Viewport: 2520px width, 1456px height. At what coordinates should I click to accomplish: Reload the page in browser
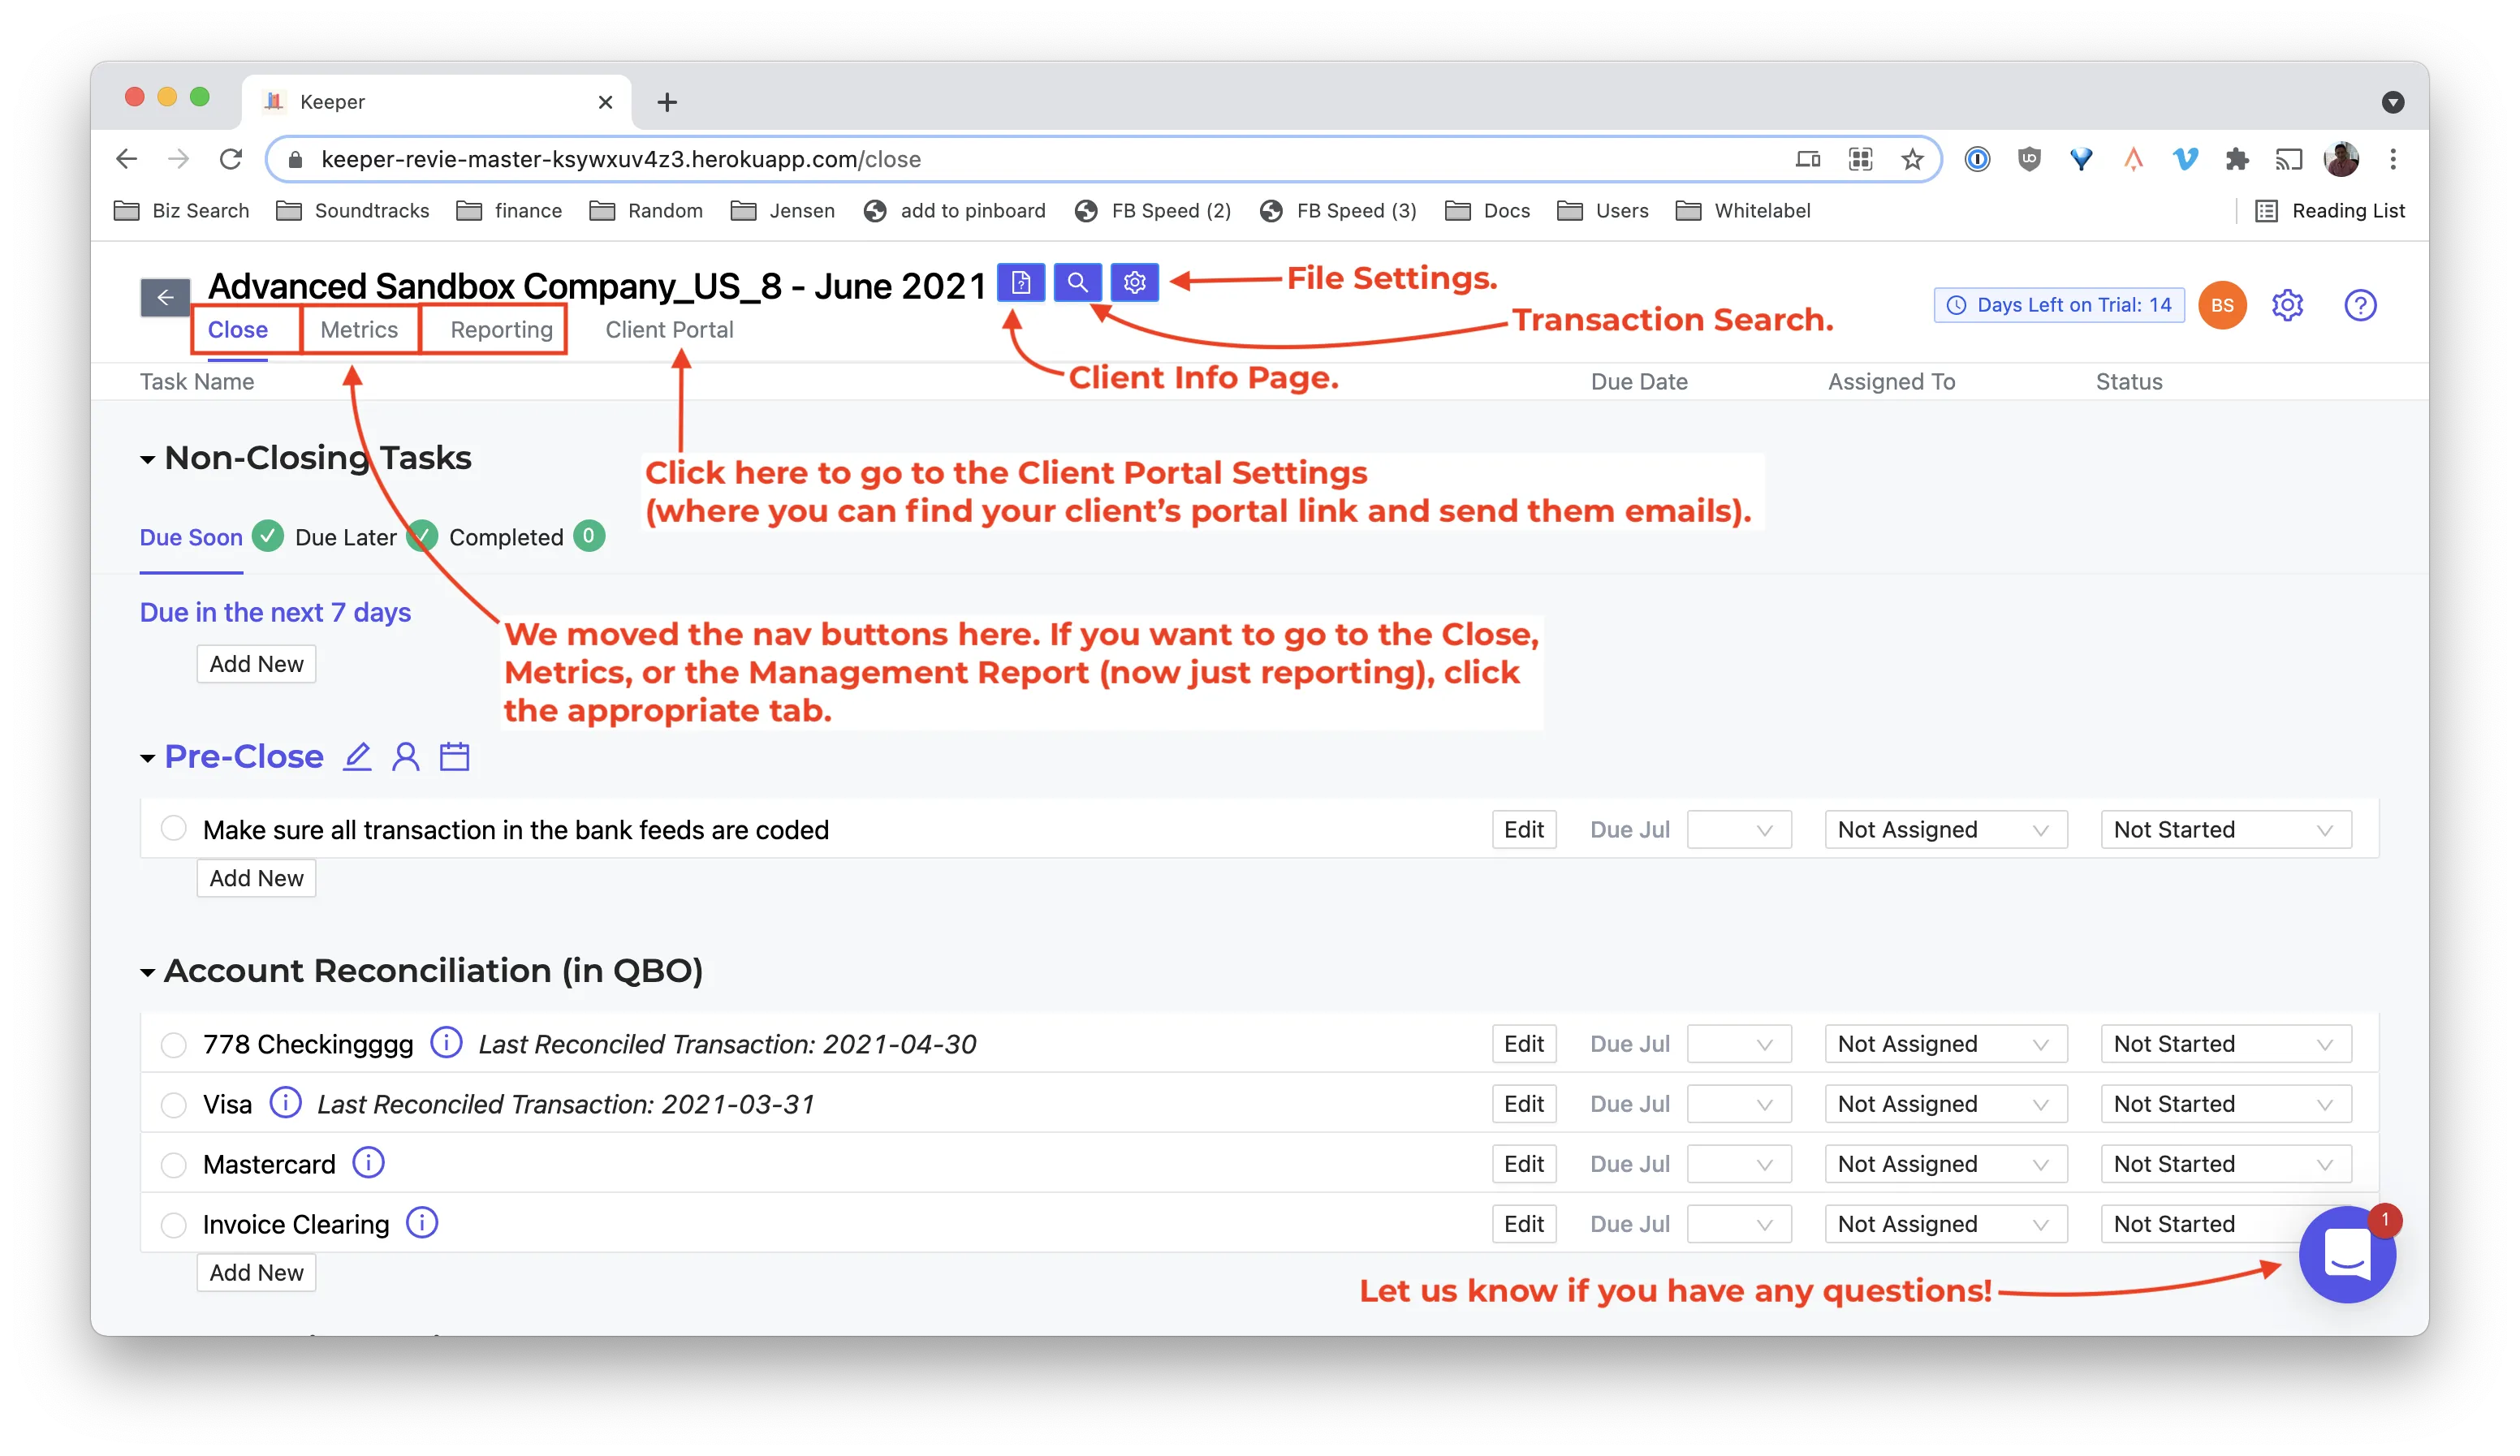(231, 159)
